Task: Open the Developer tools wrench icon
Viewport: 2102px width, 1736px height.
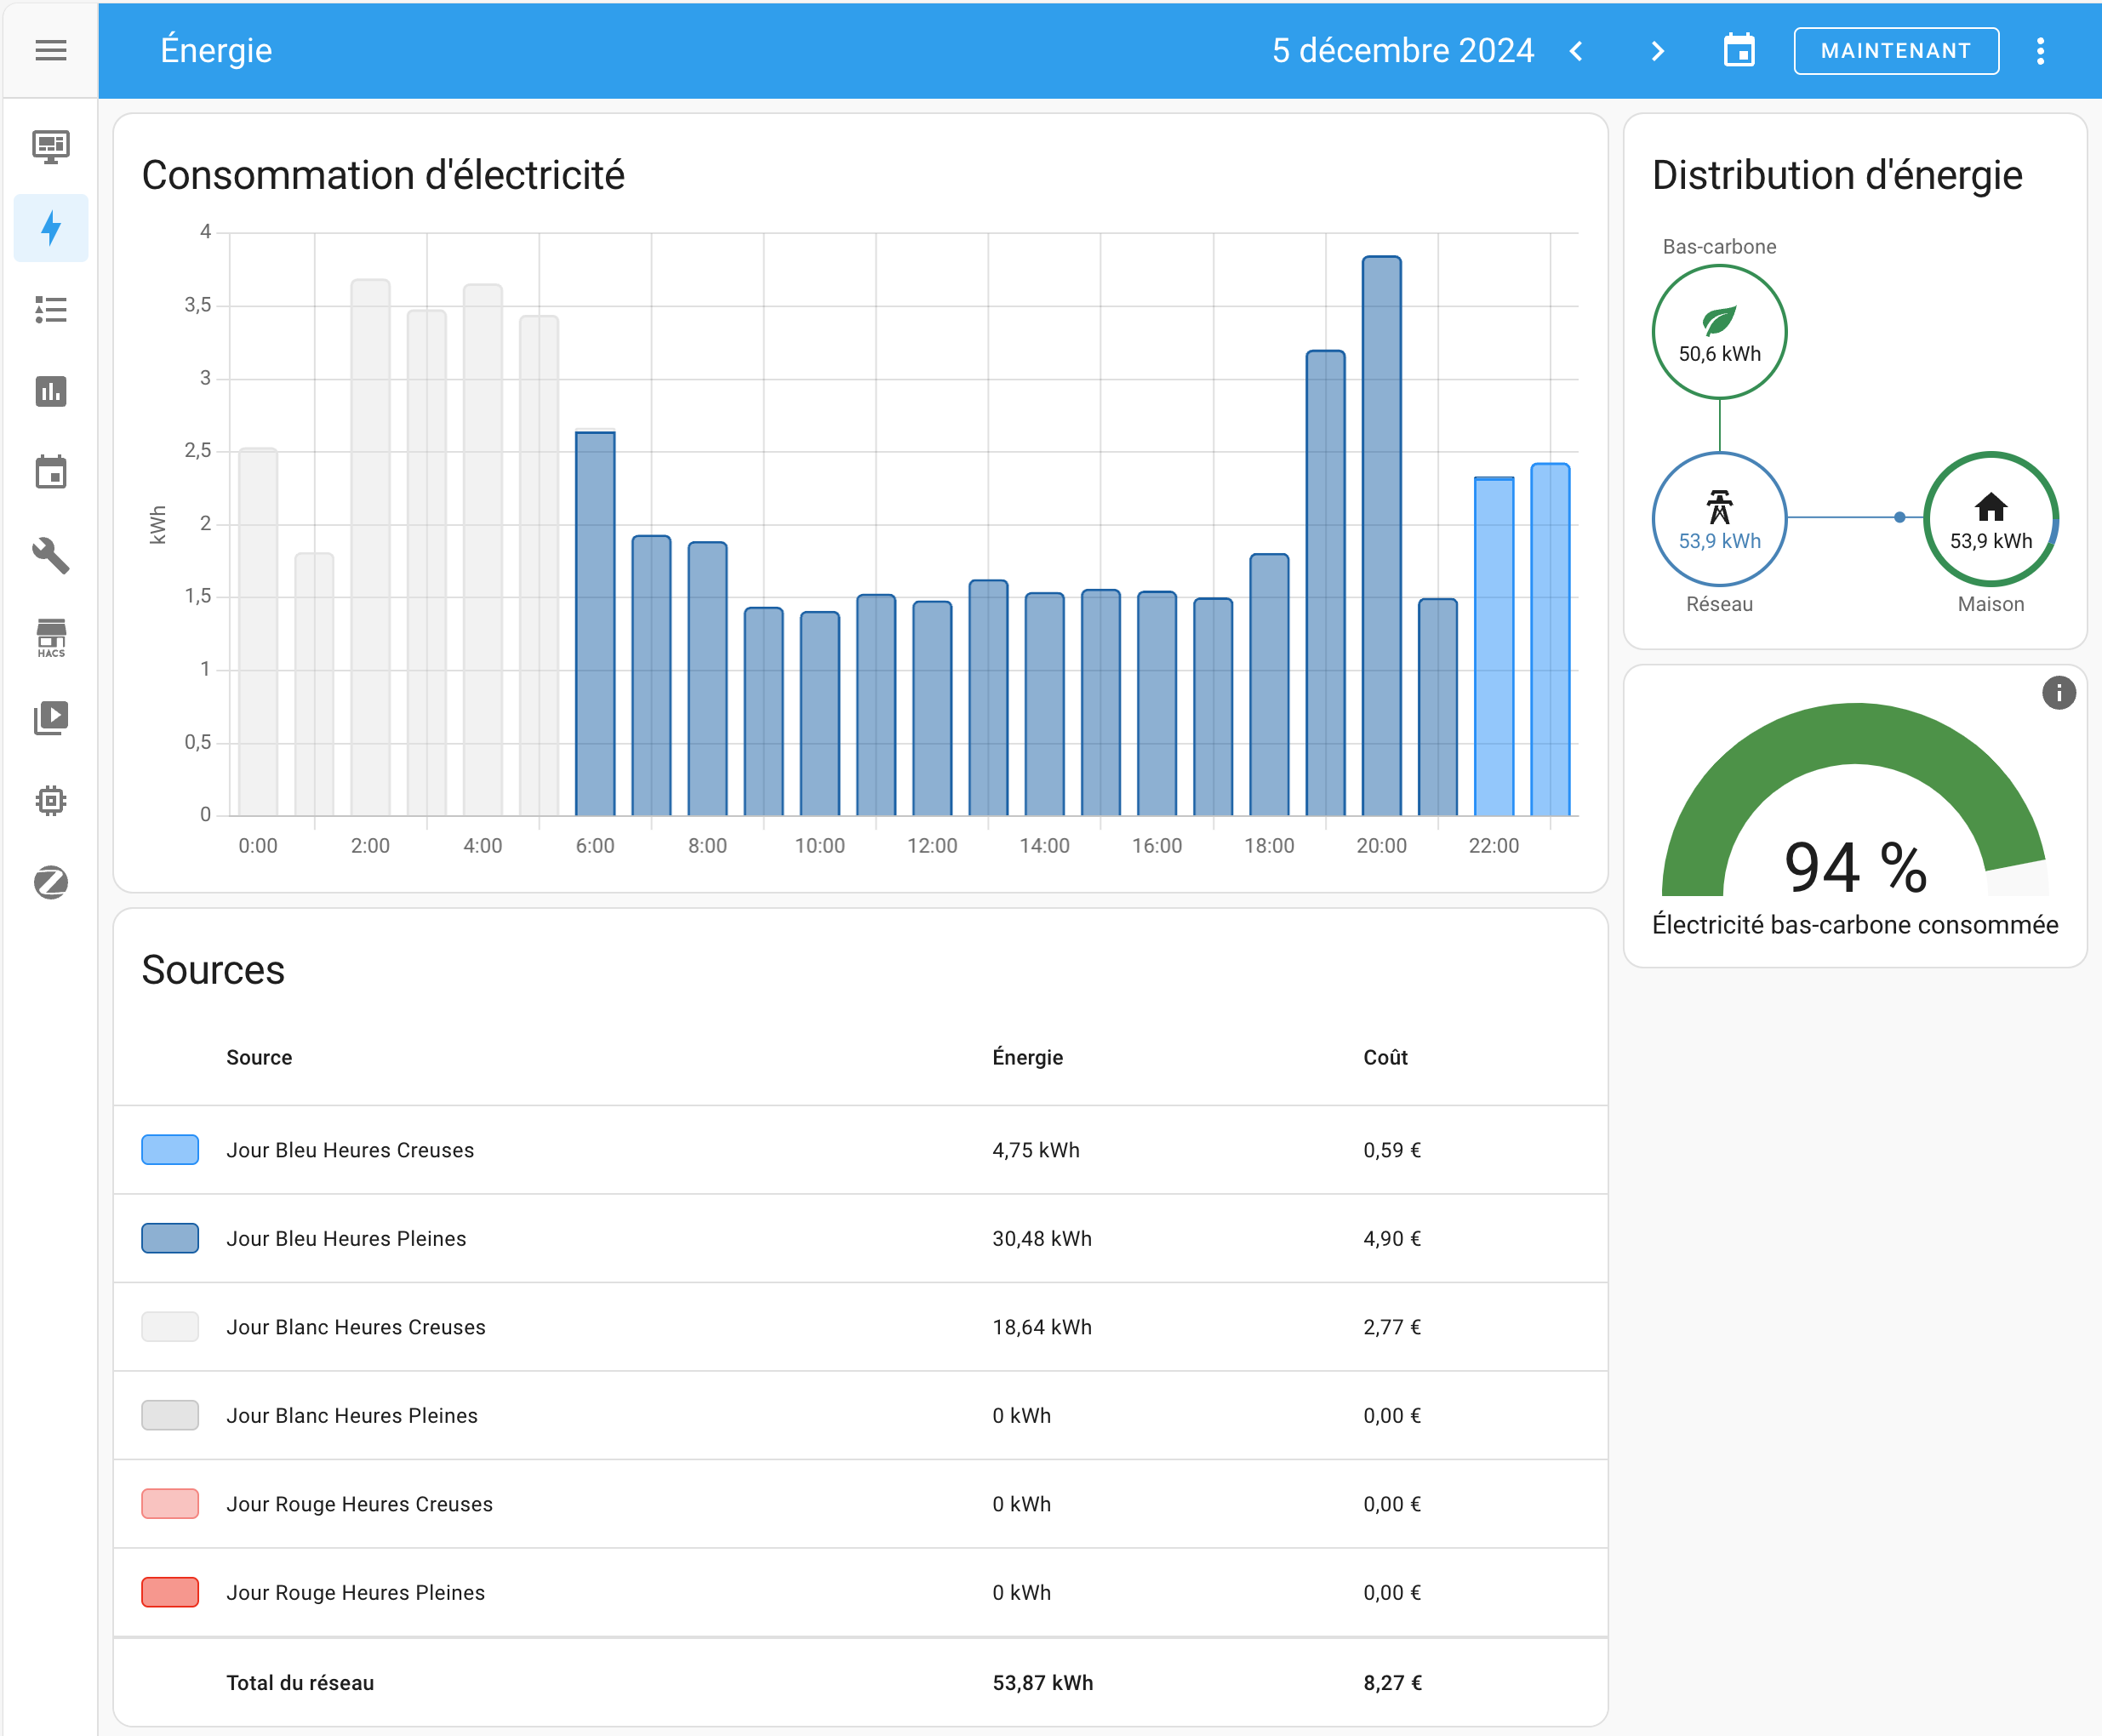Action: (x=50, y=554)
